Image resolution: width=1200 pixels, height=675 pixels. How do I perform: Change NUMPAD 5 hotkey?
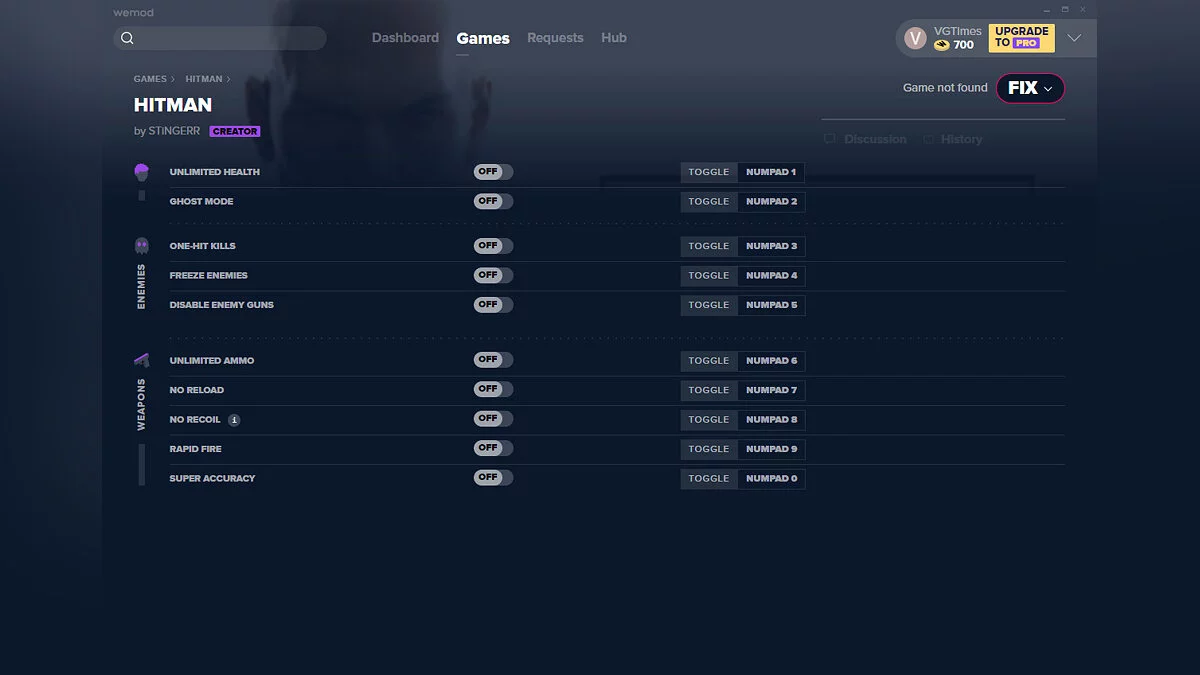coord(771,305)
